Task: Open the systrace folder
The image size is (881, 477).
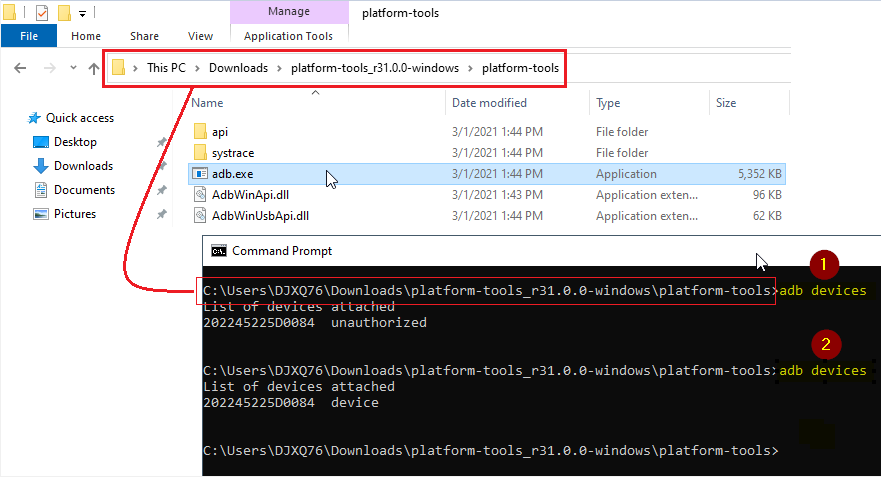Action: (x=232, y=153)
